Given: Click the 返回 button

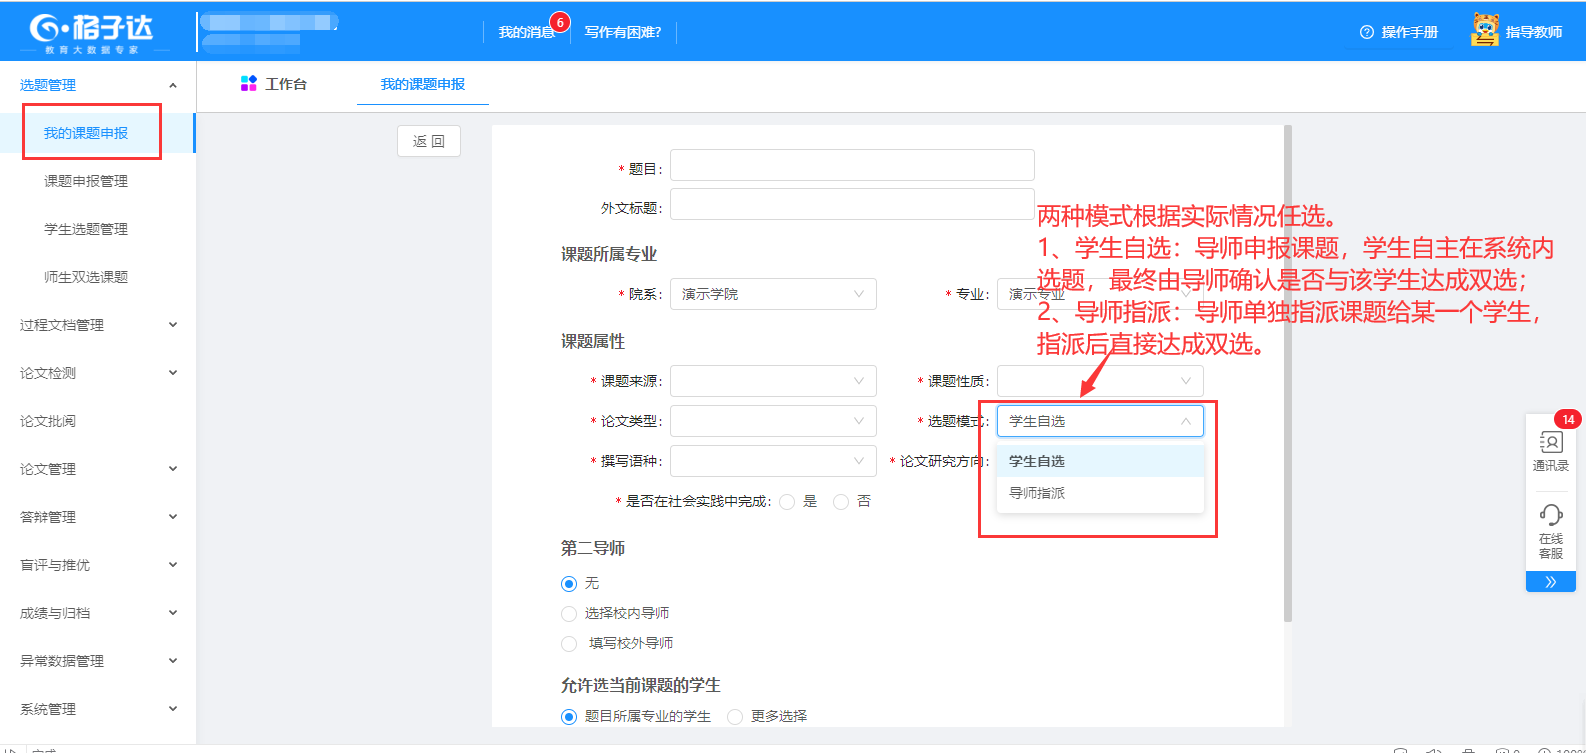Looking at the screenshot, I should click(x=429, y=141).
